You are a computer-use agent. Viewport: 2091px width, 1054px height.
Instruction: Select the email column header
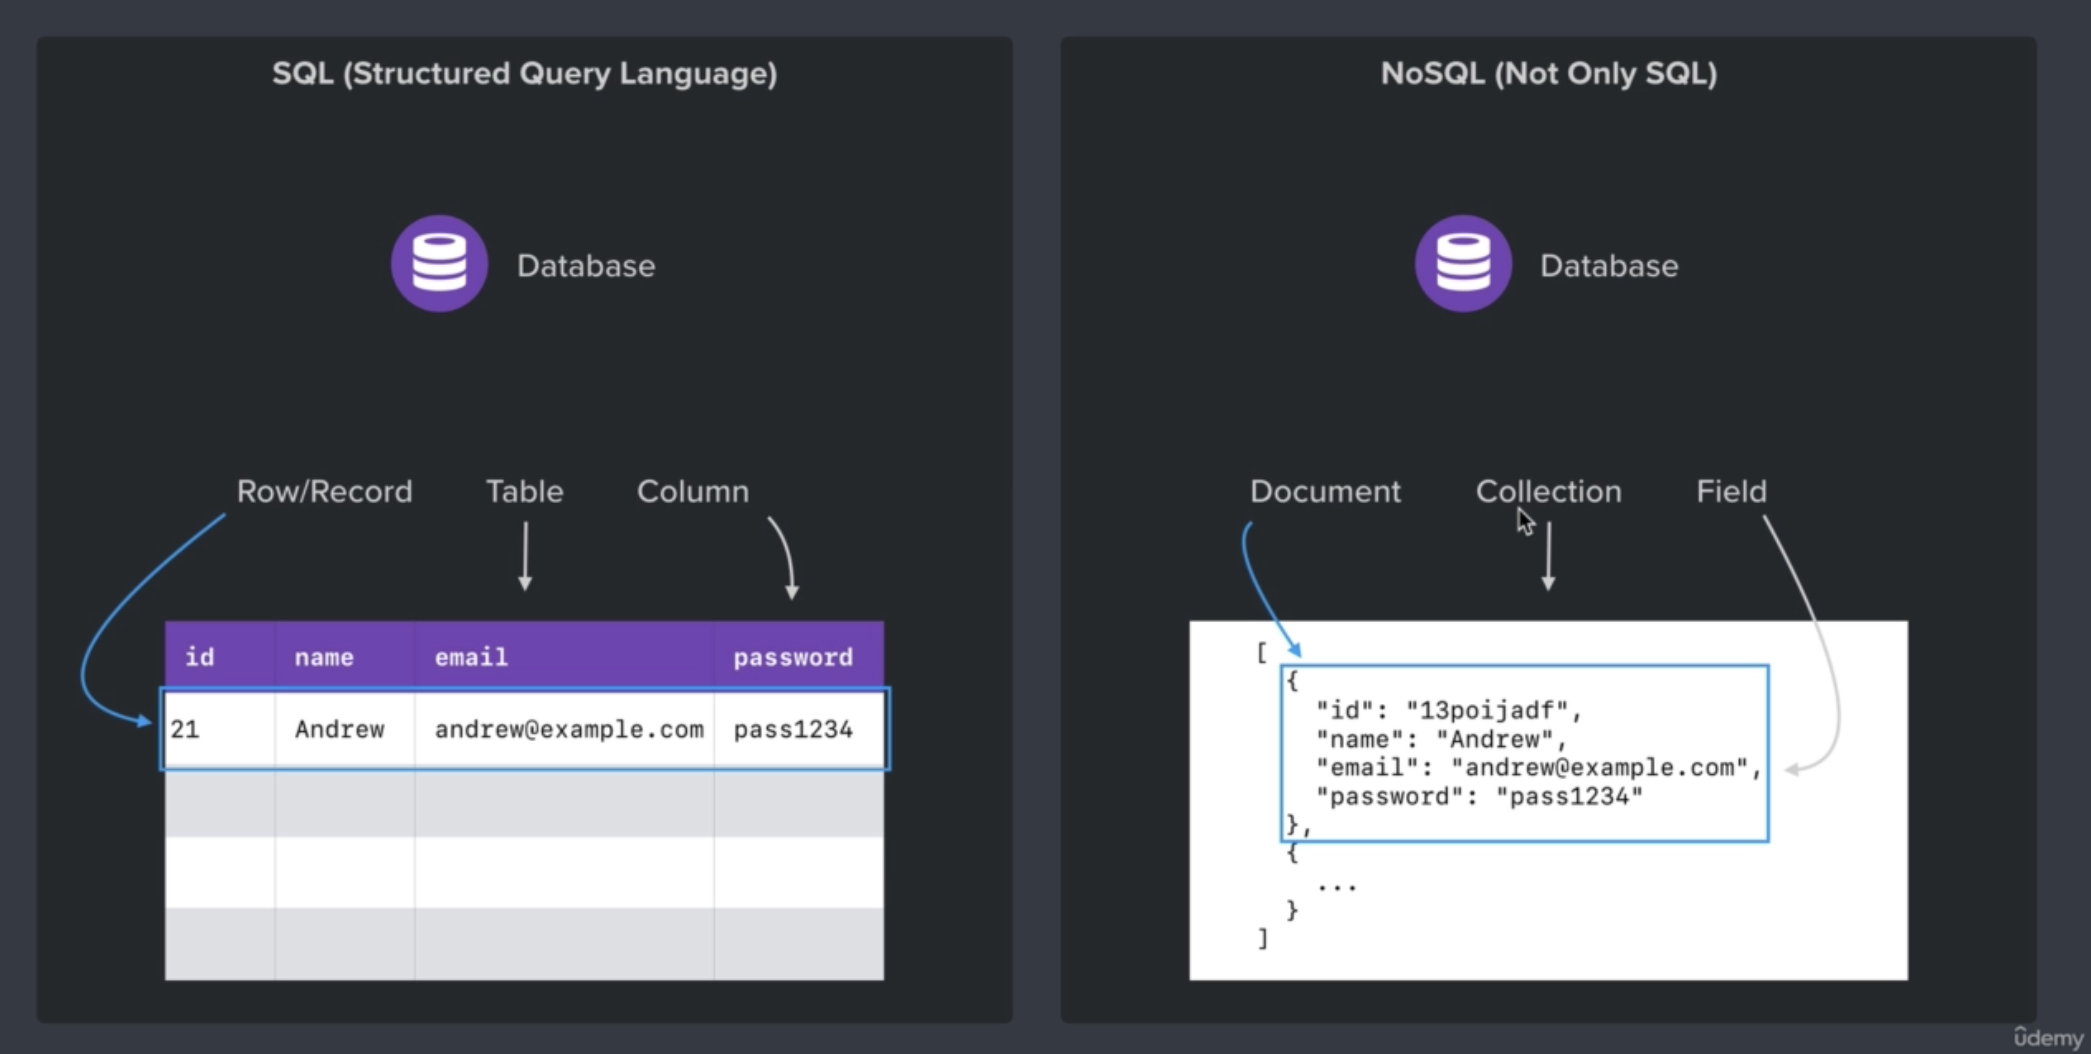tap(471, 657)
